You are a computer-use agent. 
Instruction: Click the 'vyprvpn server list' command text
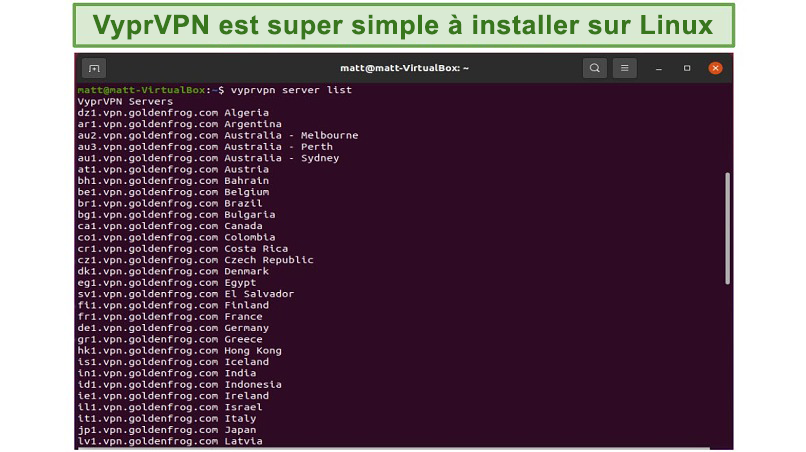point(291,90)
